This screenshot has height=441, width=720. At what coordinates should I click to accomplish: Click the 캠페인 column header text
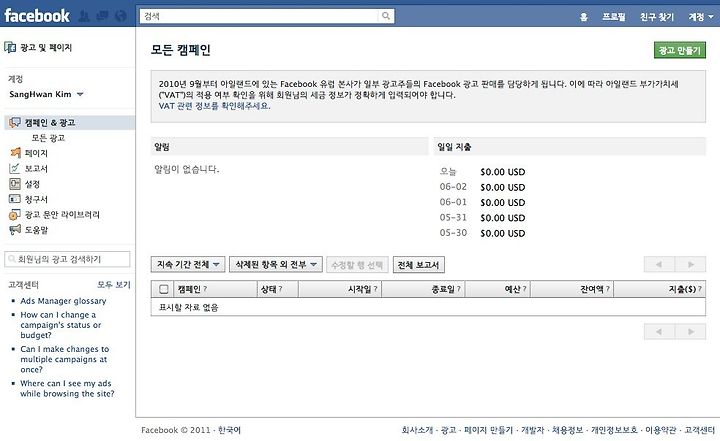coord(189,289)
